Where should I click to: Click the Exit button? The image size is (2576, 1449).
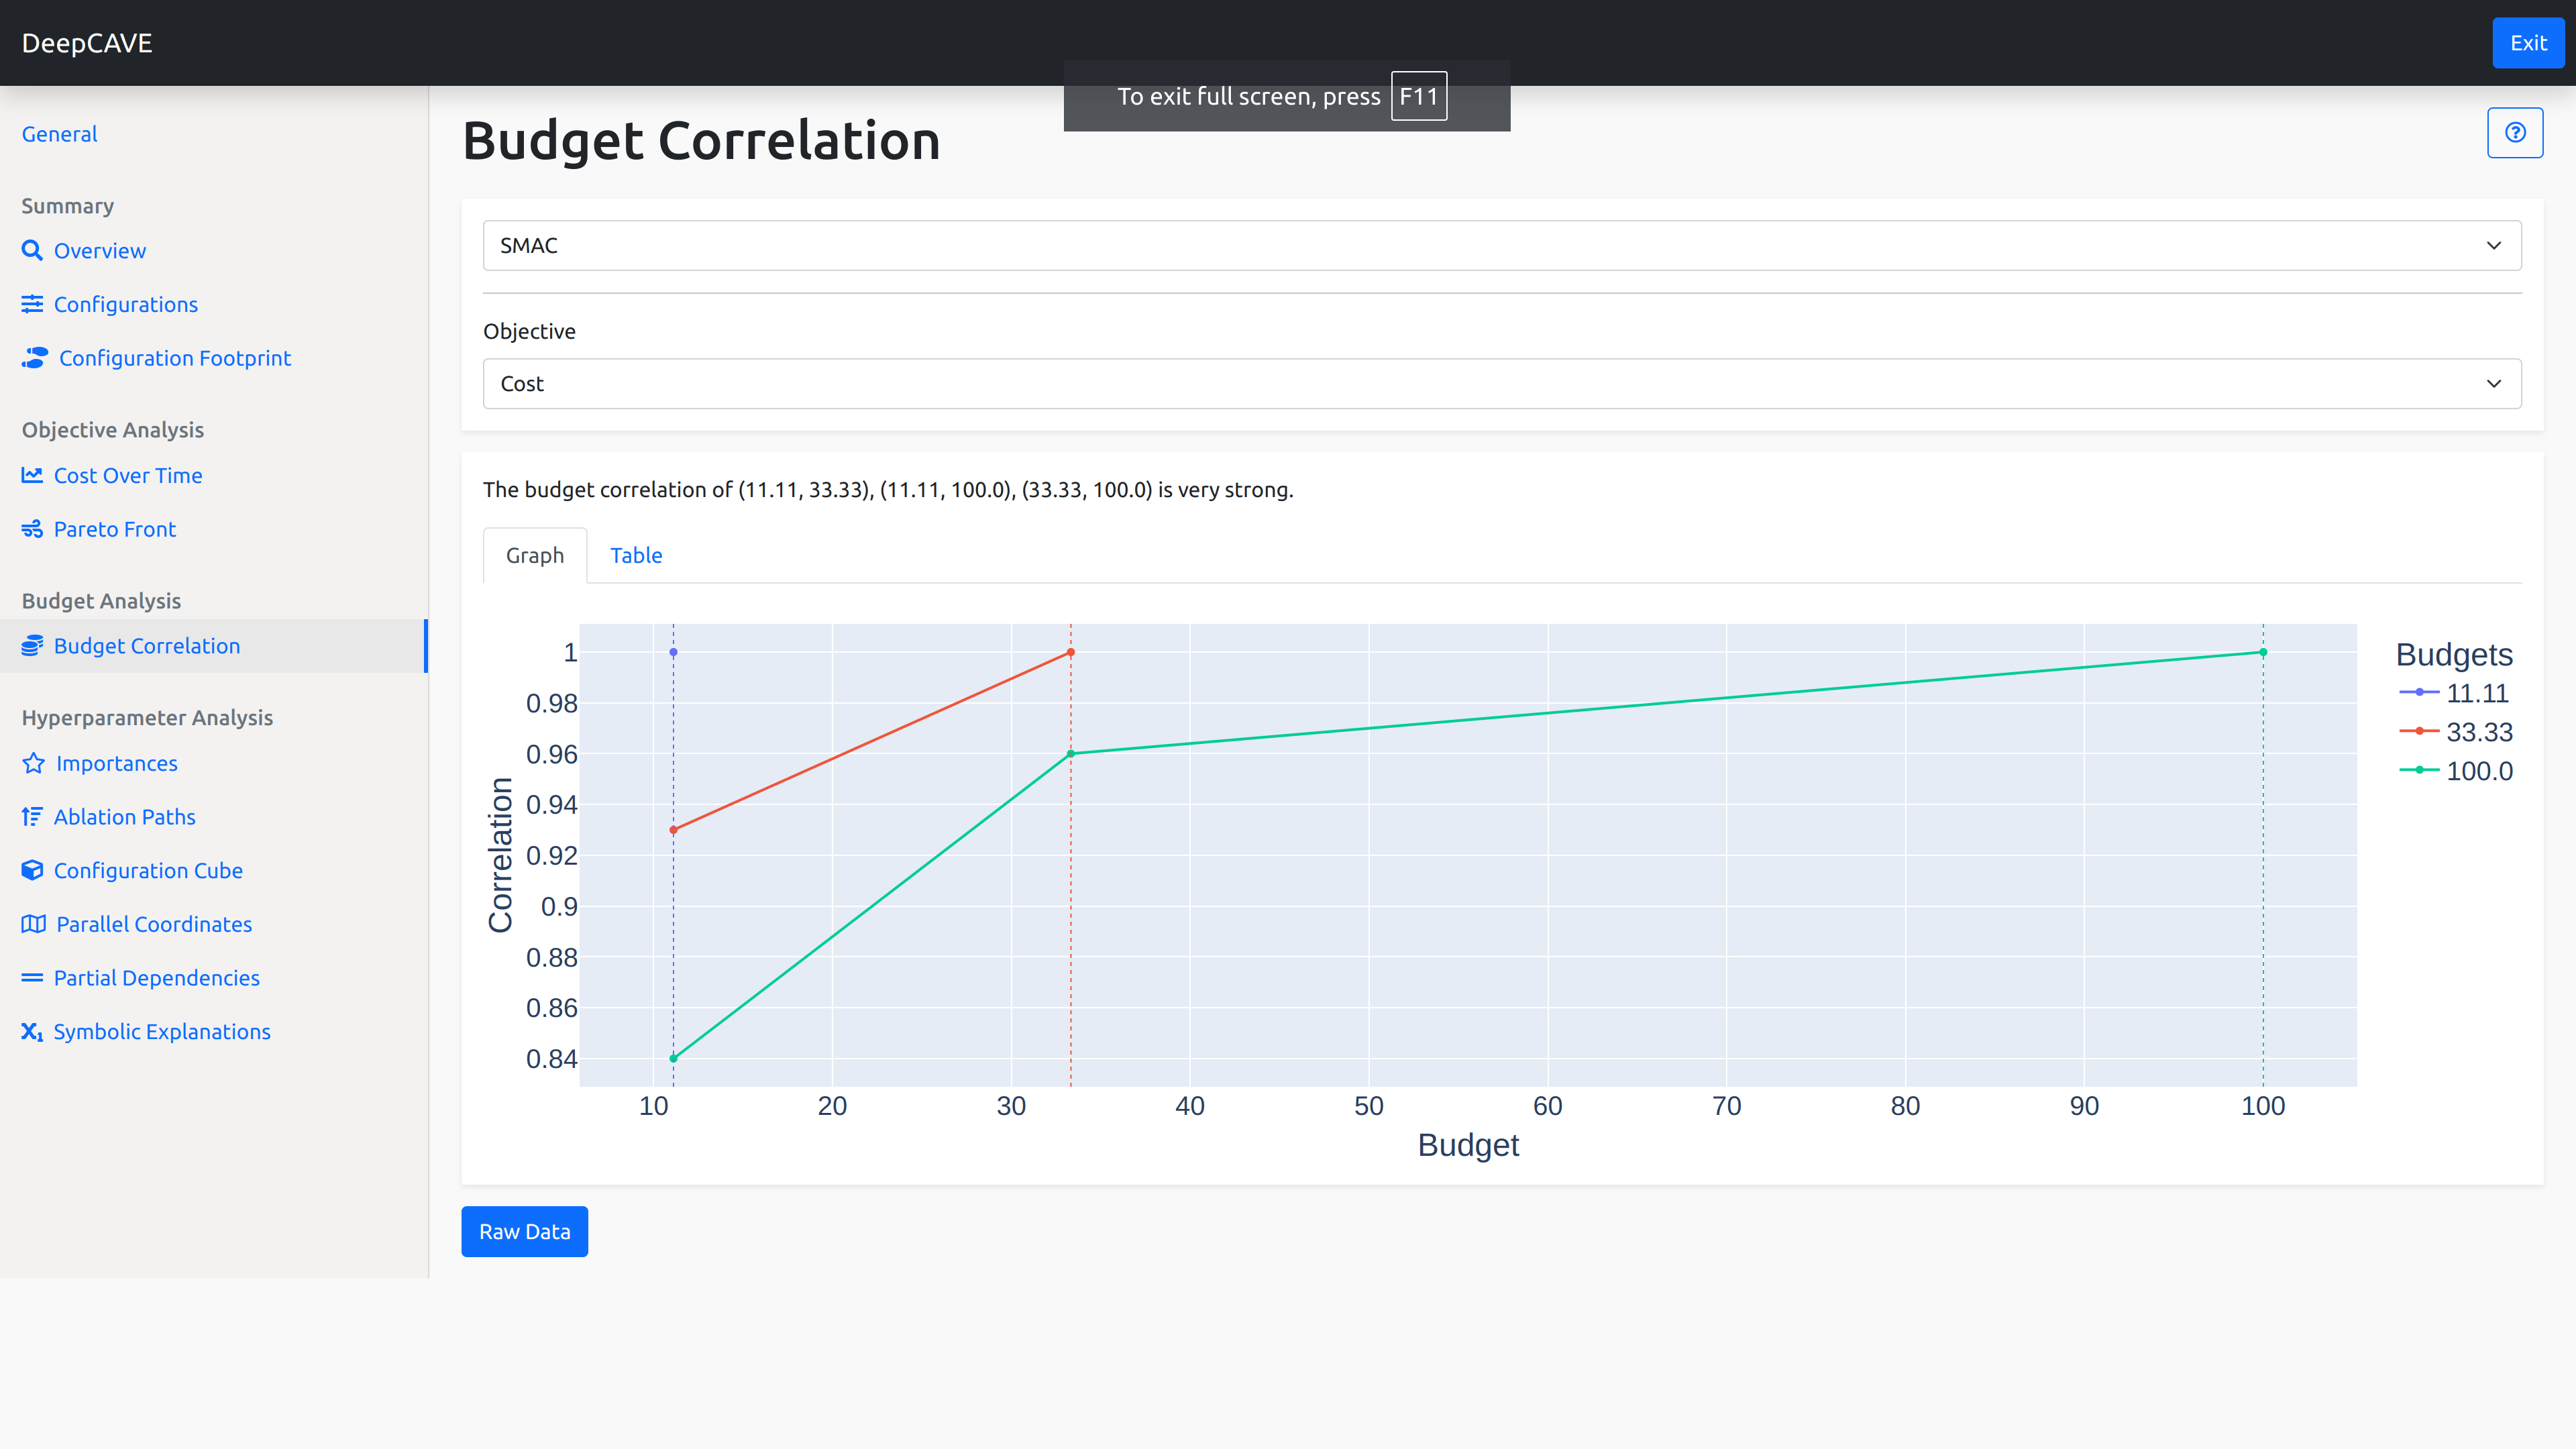2528,43
